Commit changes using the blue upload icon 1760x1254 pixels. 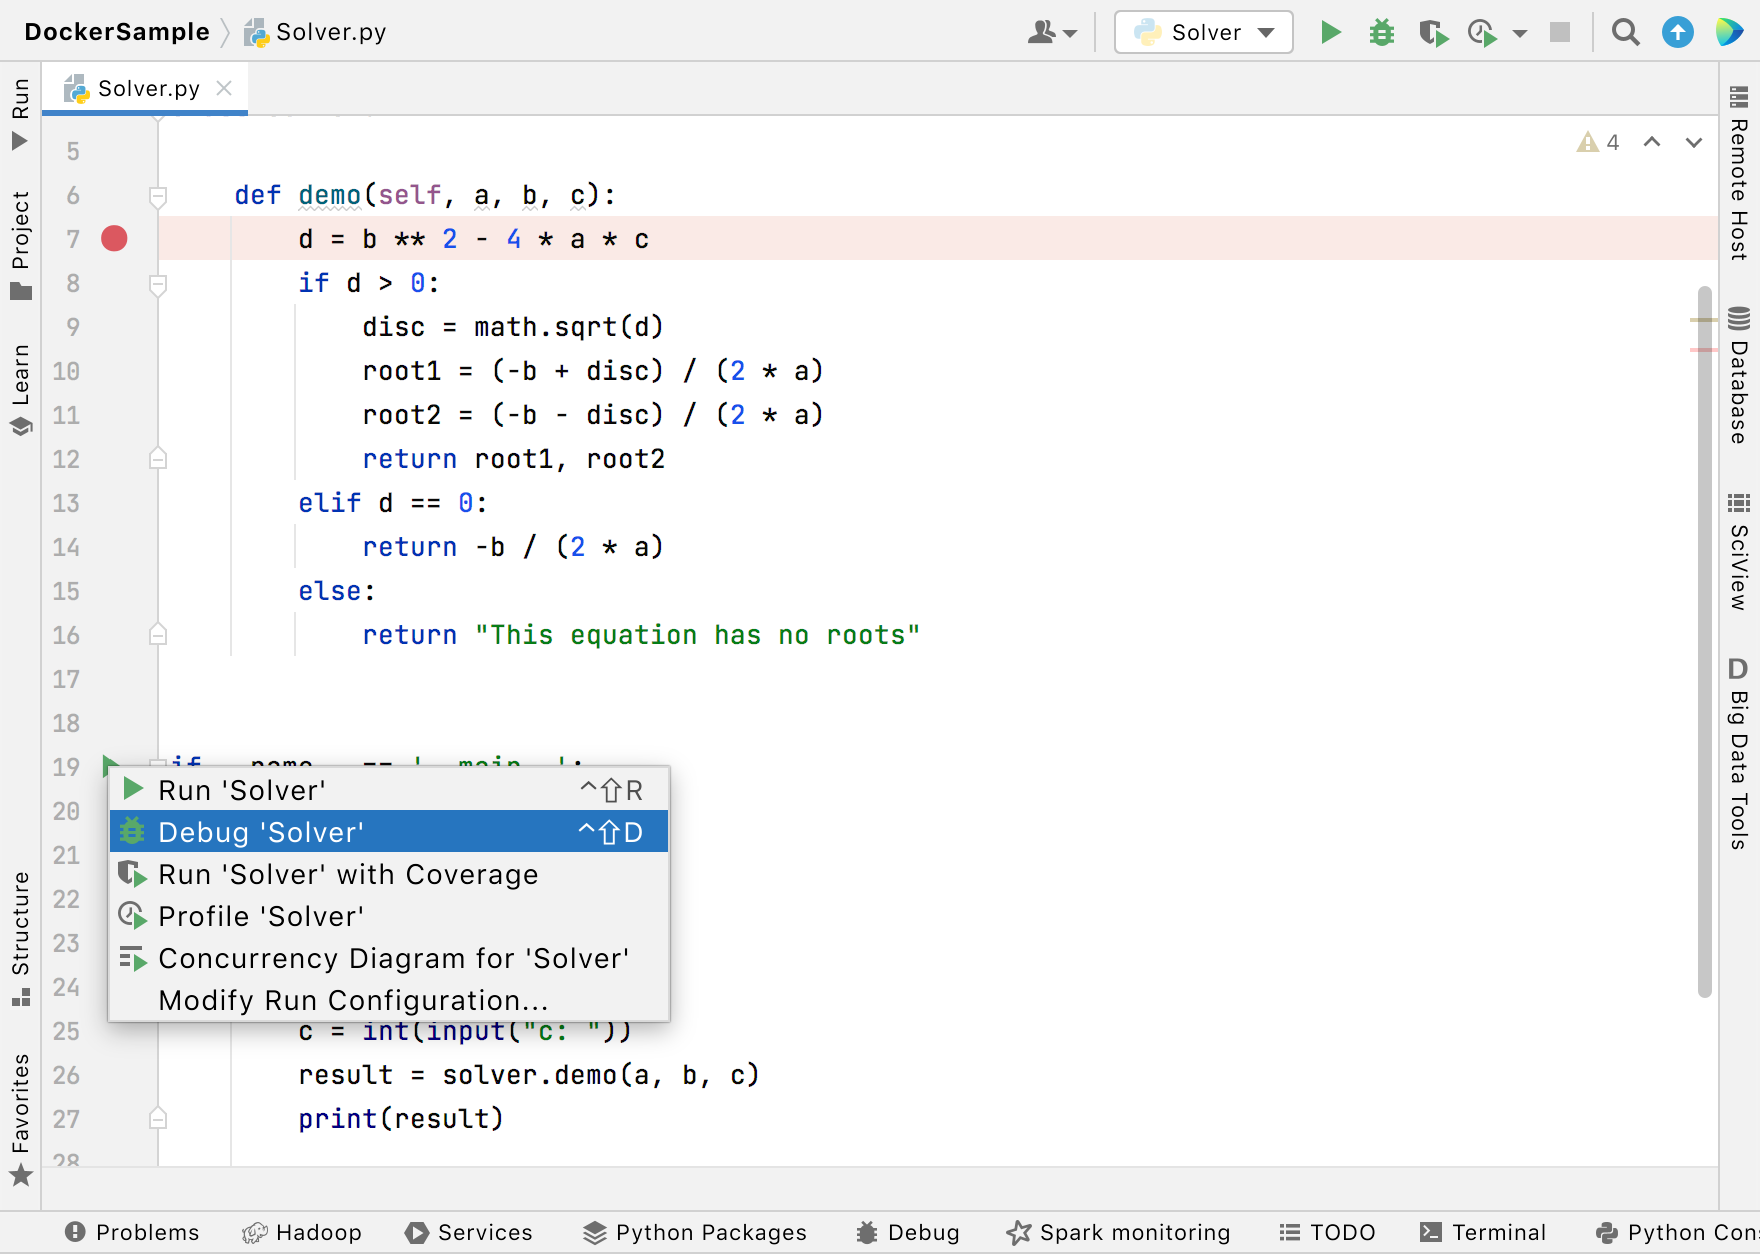point(1676,32)
